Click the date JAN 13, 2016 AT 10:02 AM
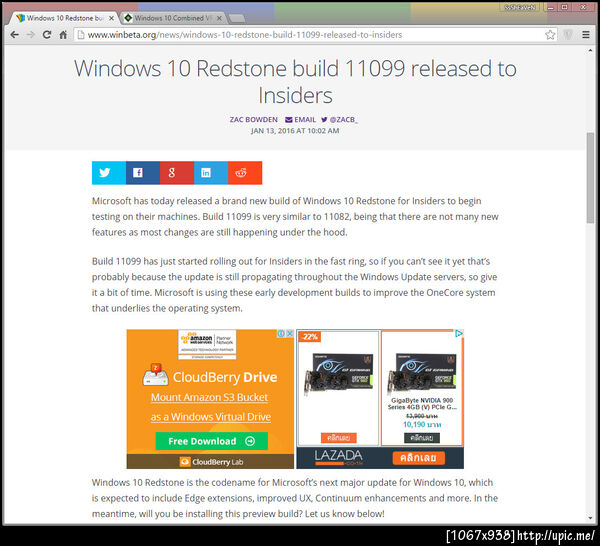The image size is (600, 546). click(295, 131)
